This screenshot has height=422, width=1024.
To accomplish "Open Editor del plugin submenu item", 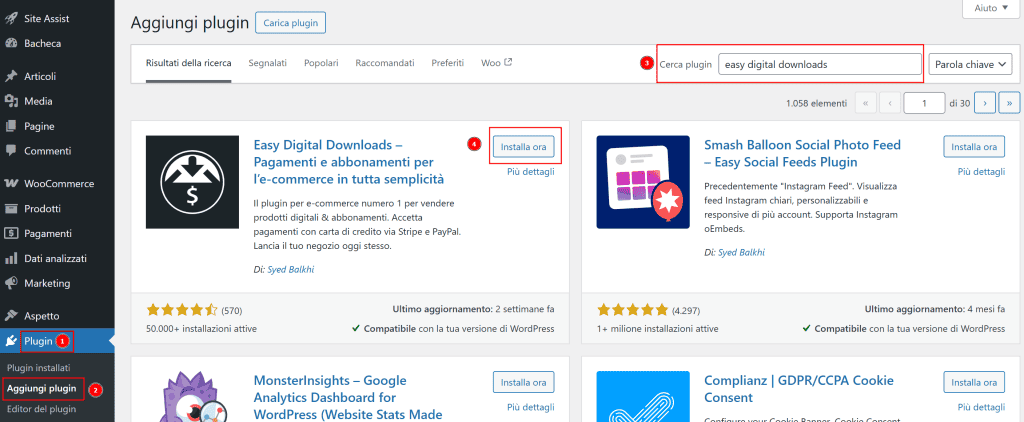I will 42,410.
